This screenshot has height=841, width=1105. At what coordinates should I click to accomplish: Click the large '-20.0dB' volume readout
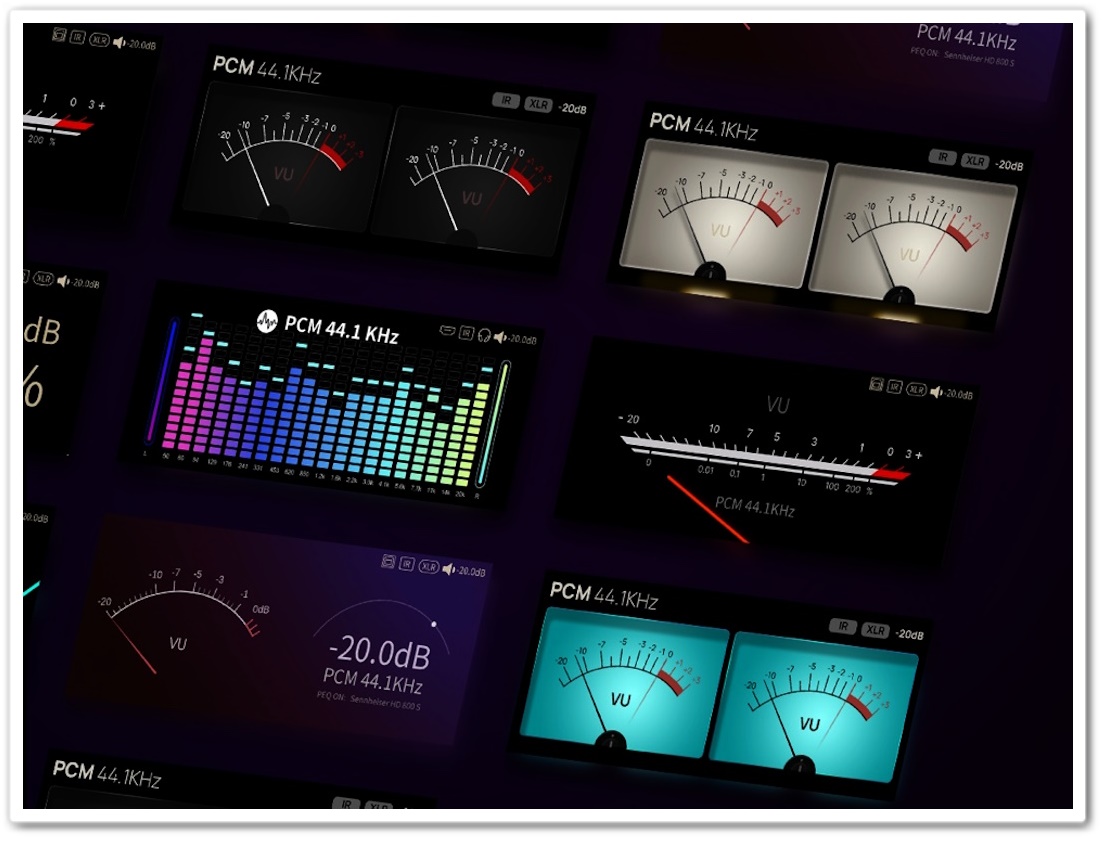[379, 651]
